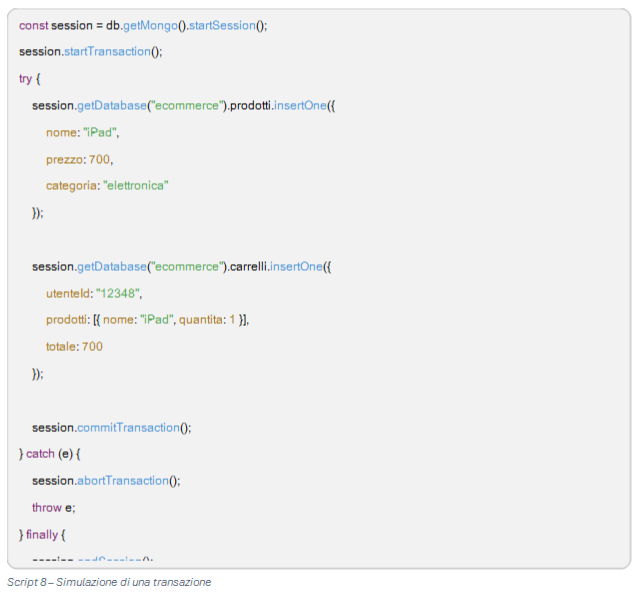Select the carrelli insertOne call
Viewport: 642px width, 599px height.
296,267
